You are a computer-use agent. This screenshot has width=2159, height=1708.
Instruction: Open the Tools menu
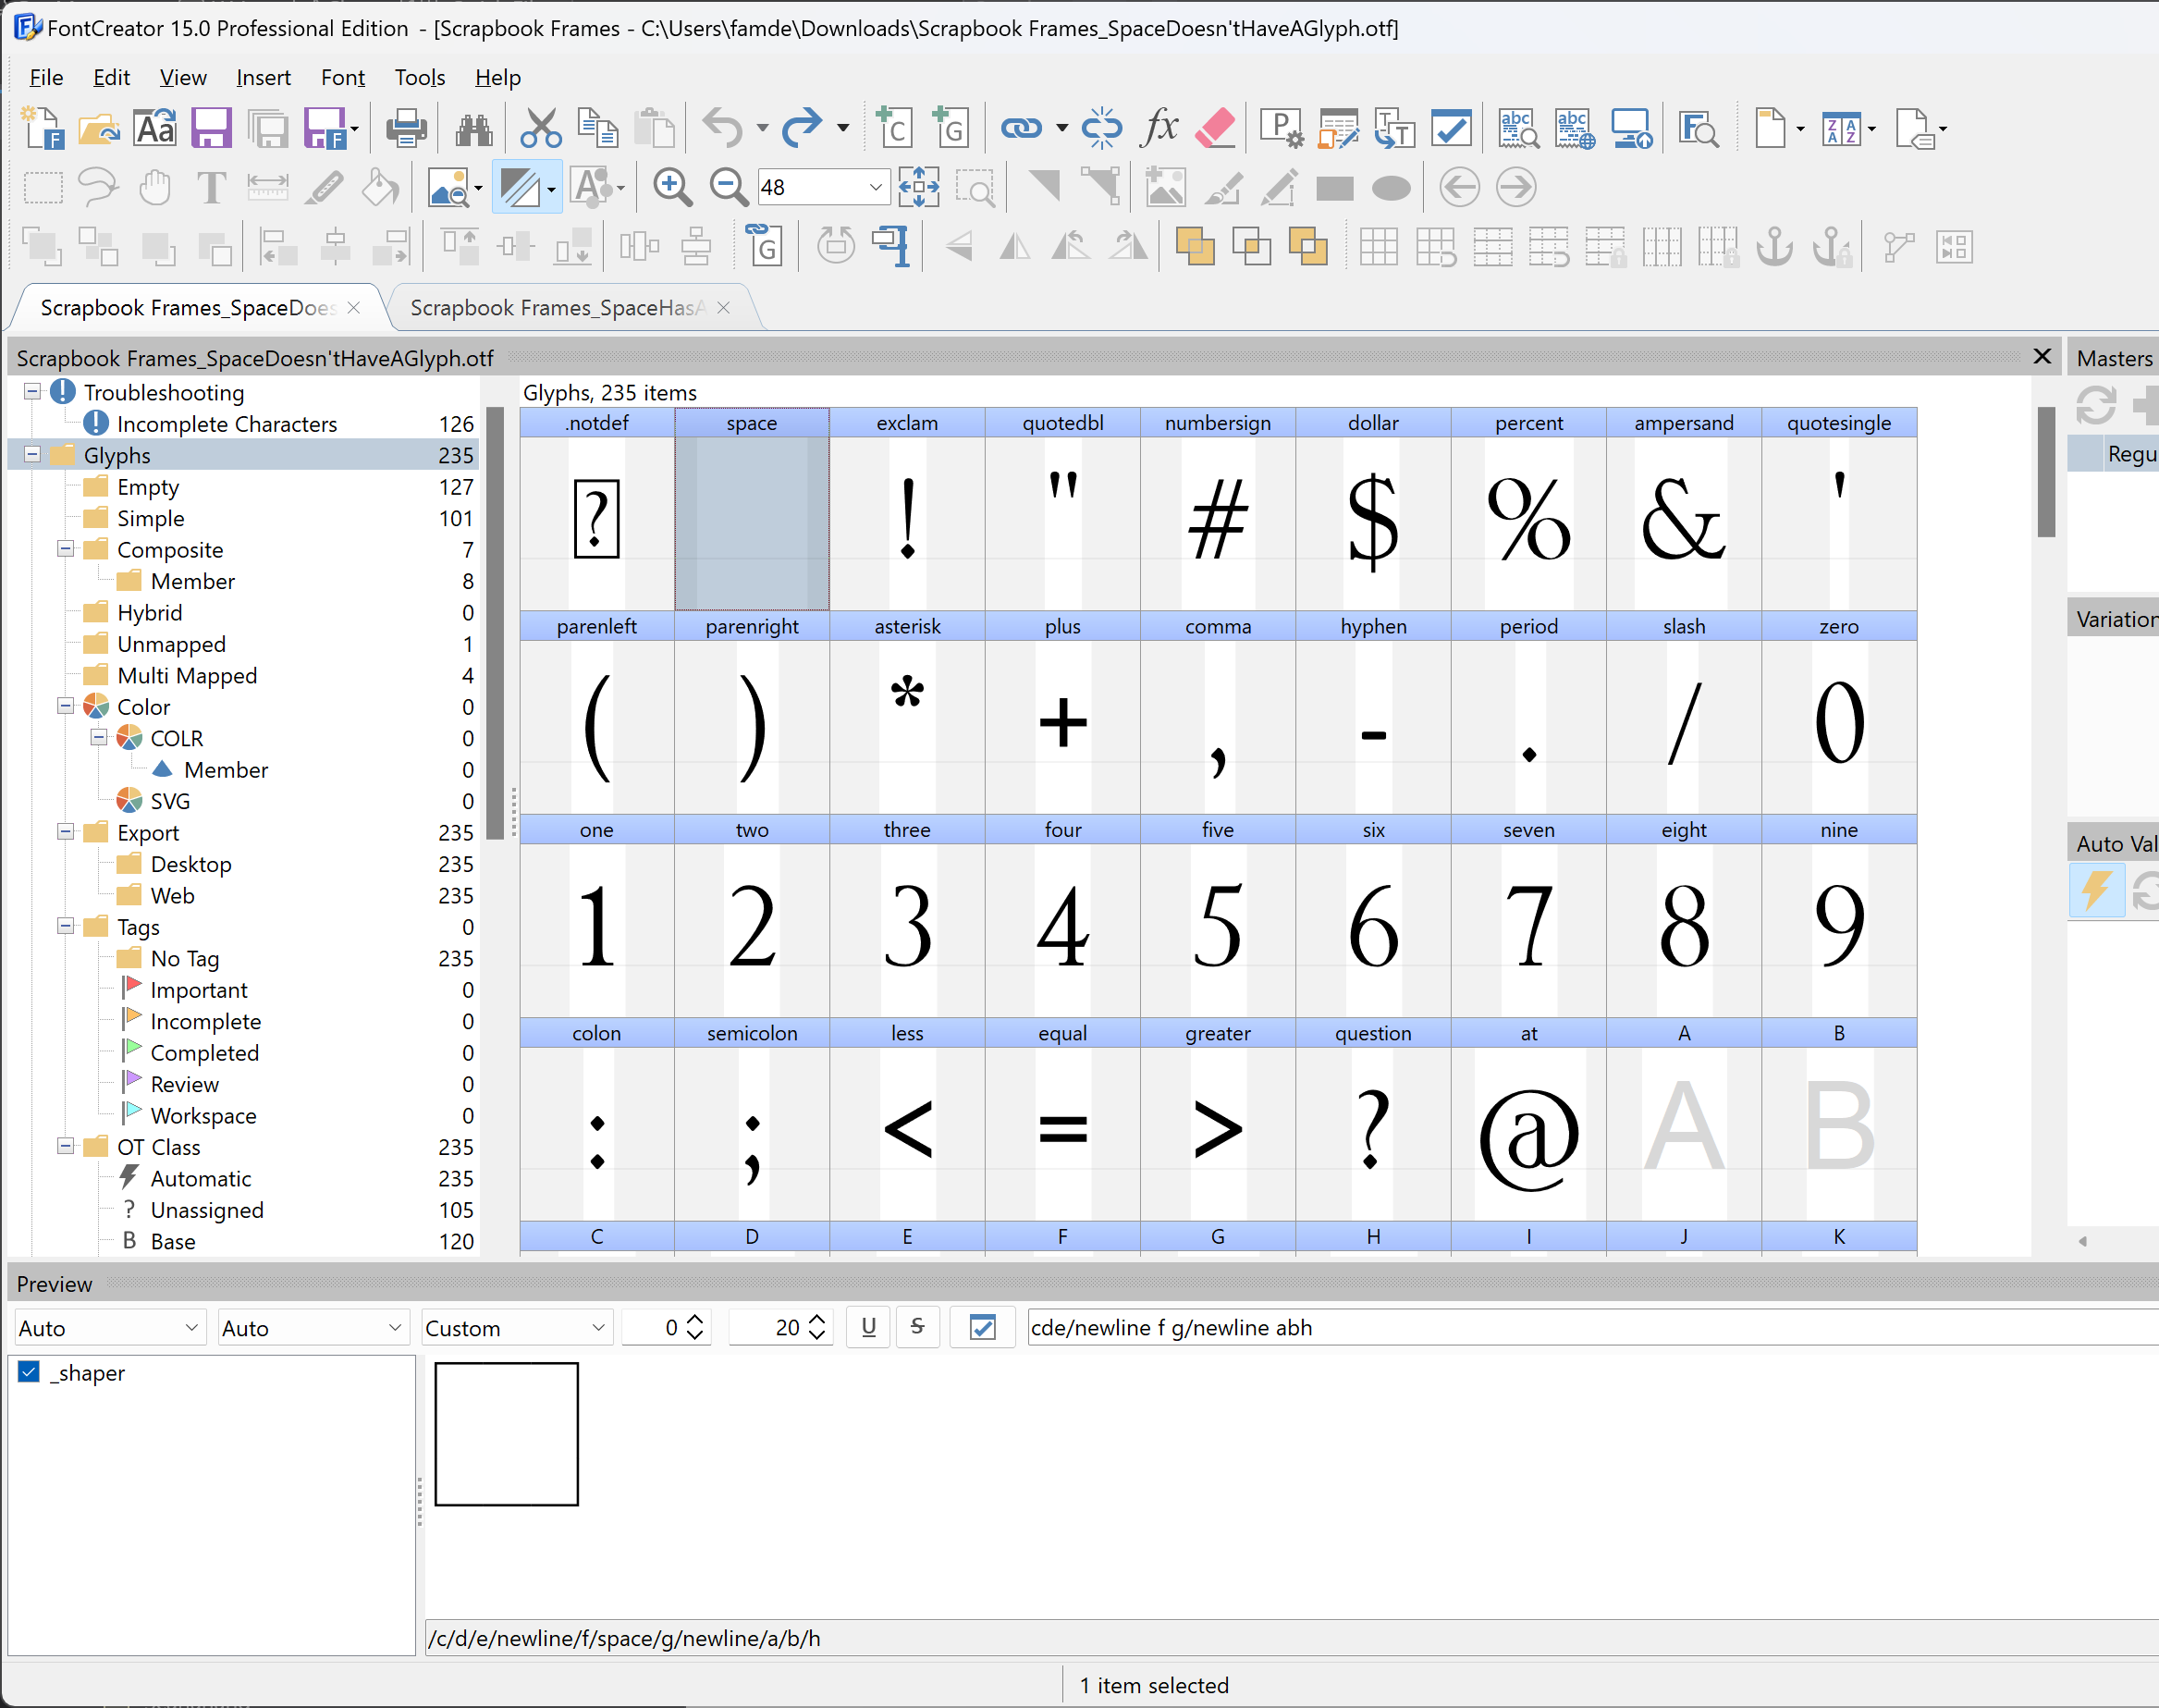pos(420,77)
